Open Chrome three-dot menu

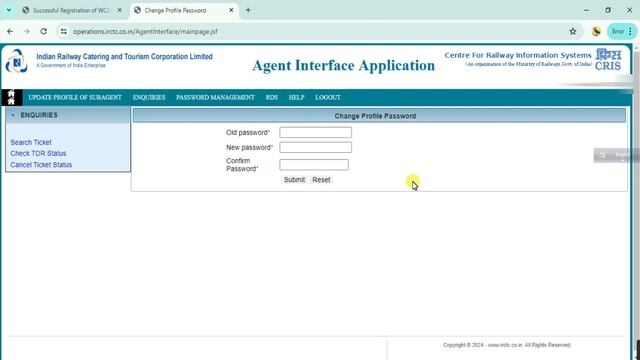coord(630,31)
